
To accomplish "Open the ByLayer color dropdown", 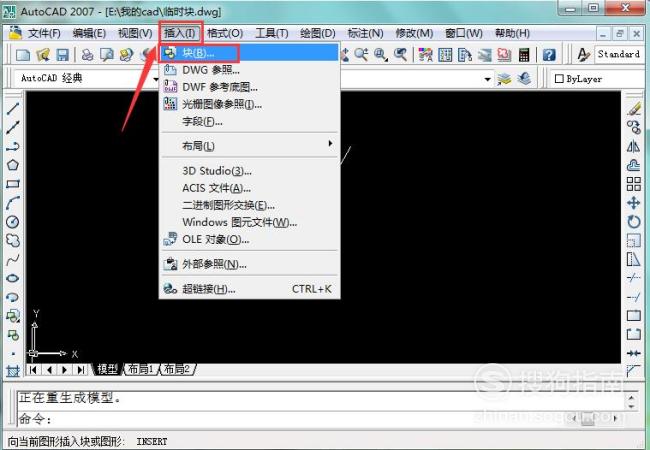I will (x=598, y=79).
